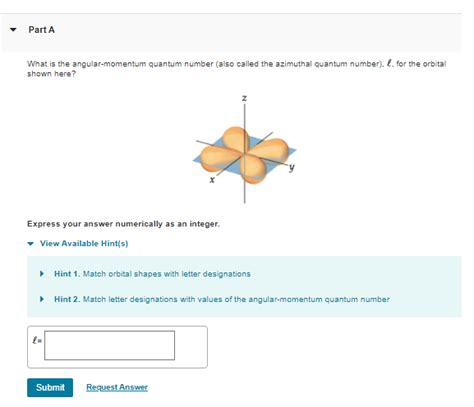Expand Hint 1 disclosure triangle

tap(42, 274)
